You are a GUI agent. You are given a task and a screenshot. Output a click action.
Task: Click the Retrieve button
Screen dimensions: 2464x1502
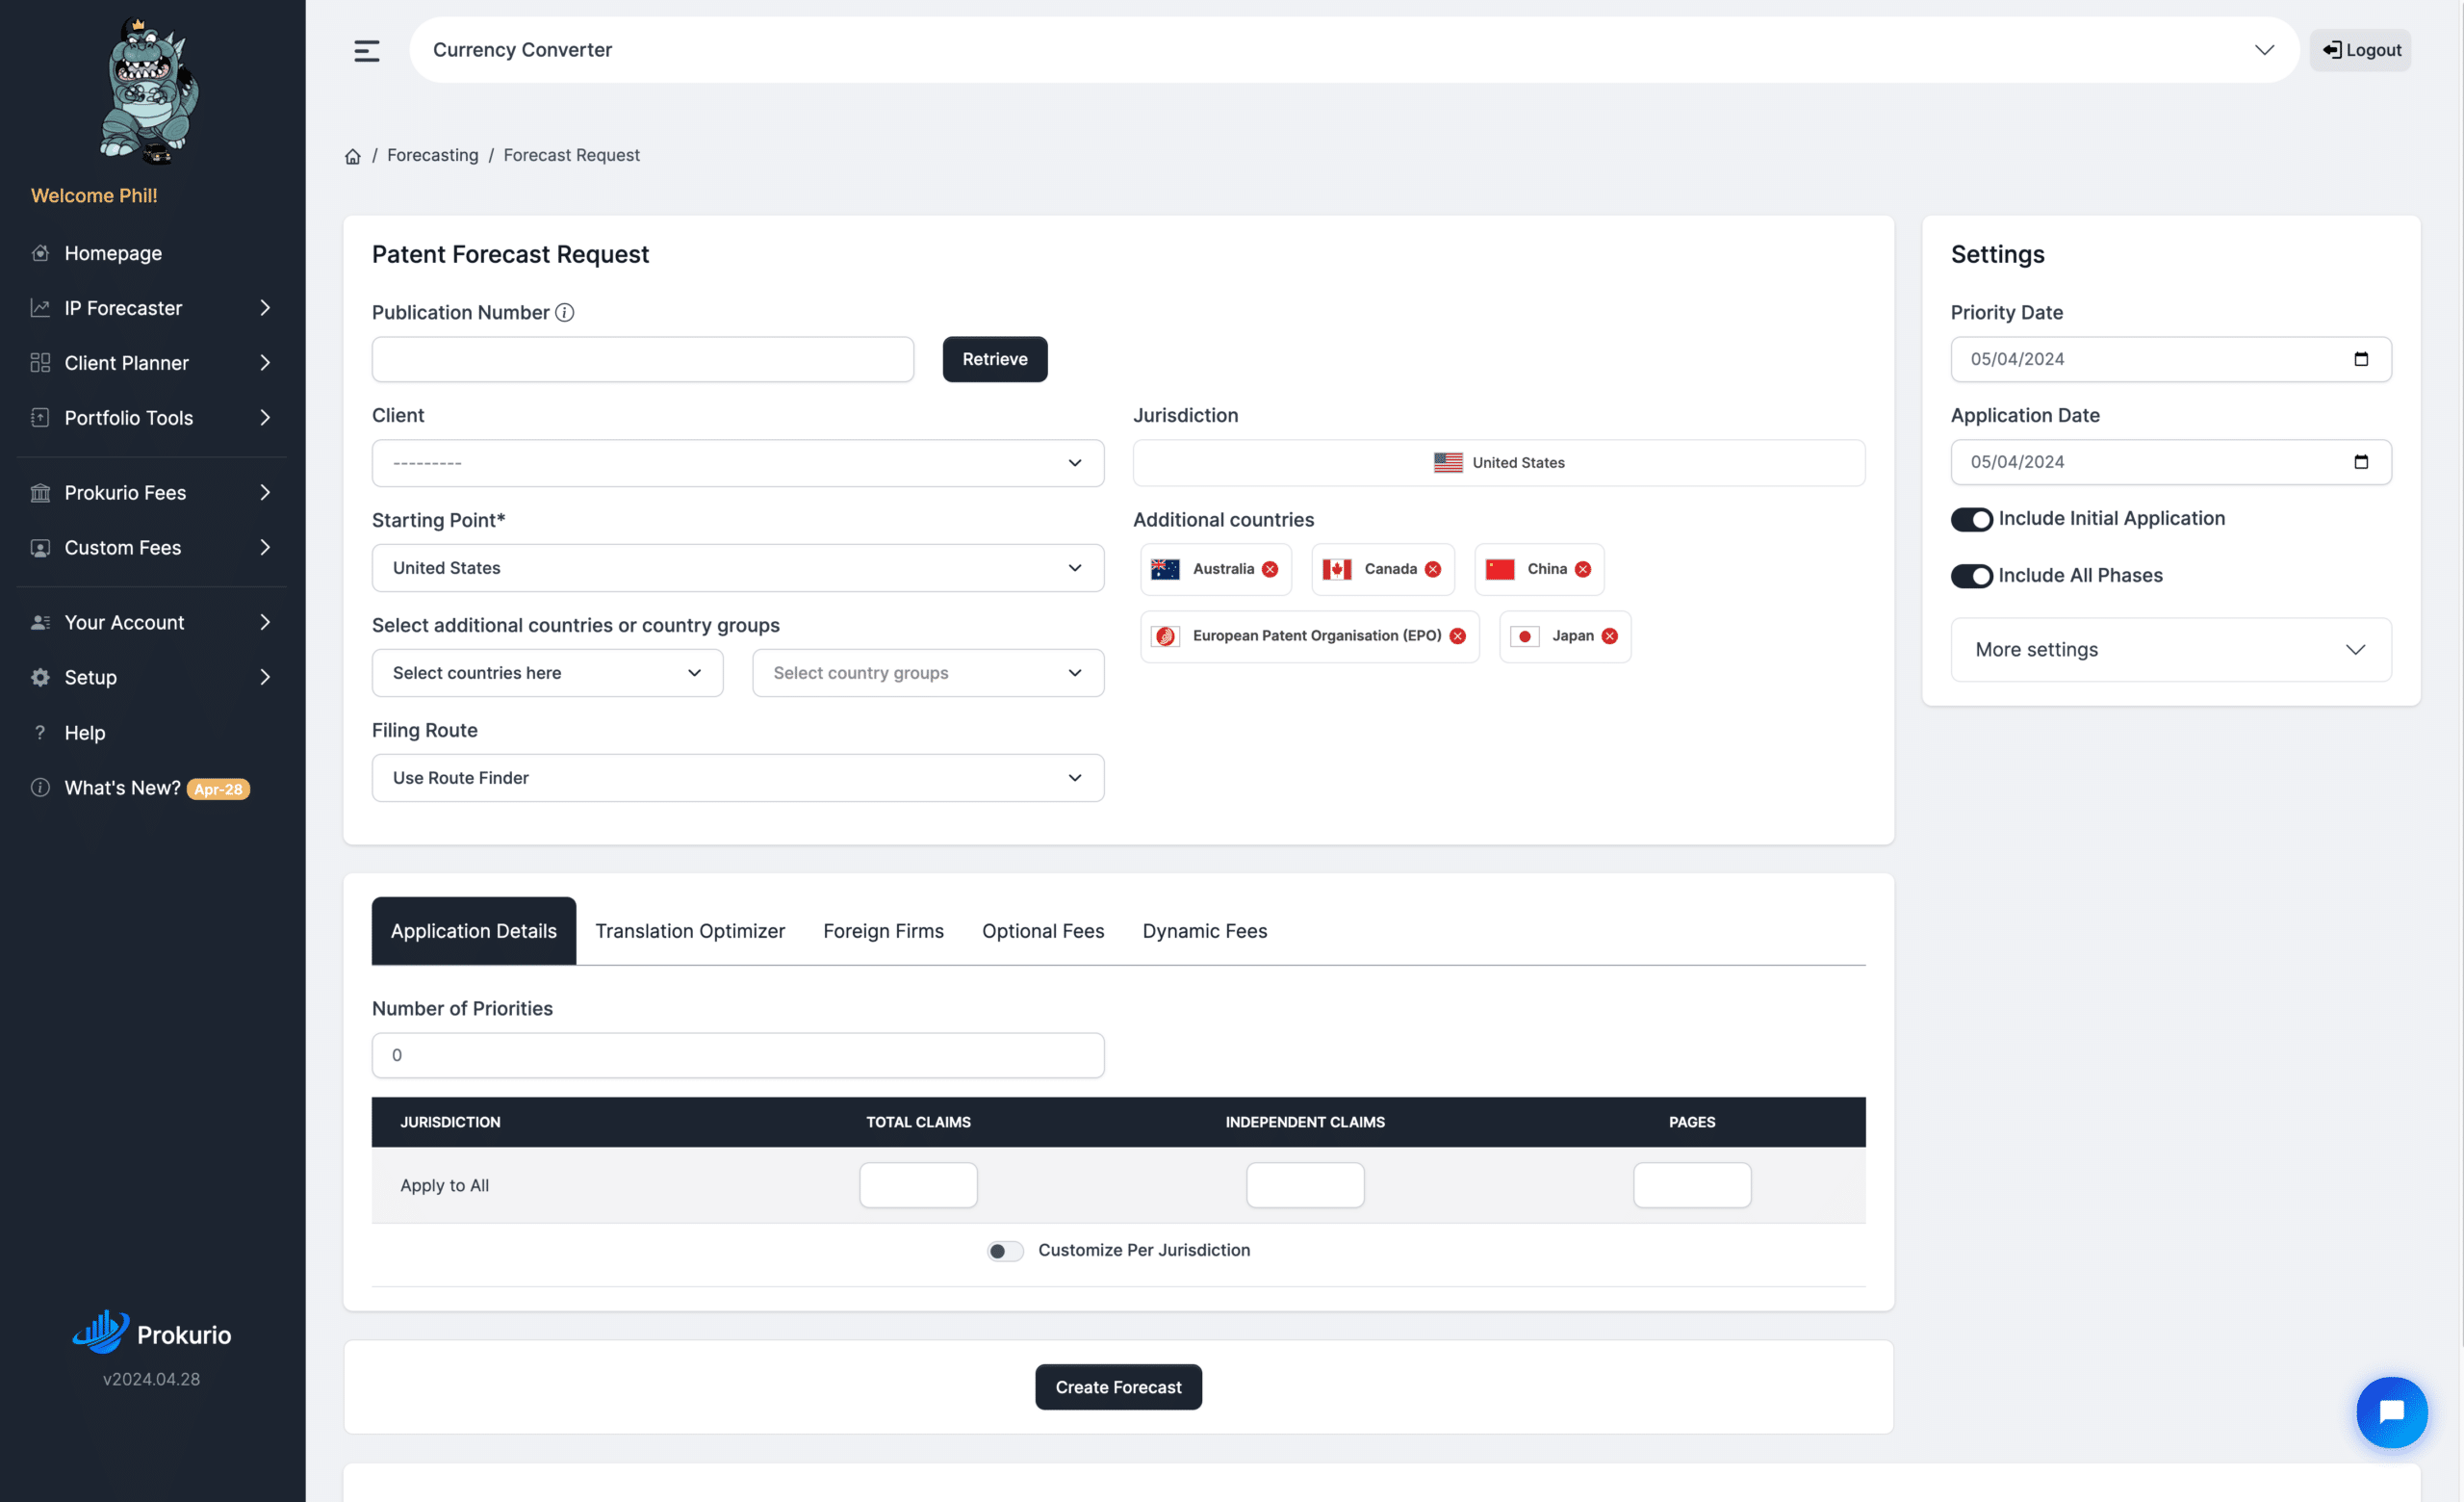[995, 359]
